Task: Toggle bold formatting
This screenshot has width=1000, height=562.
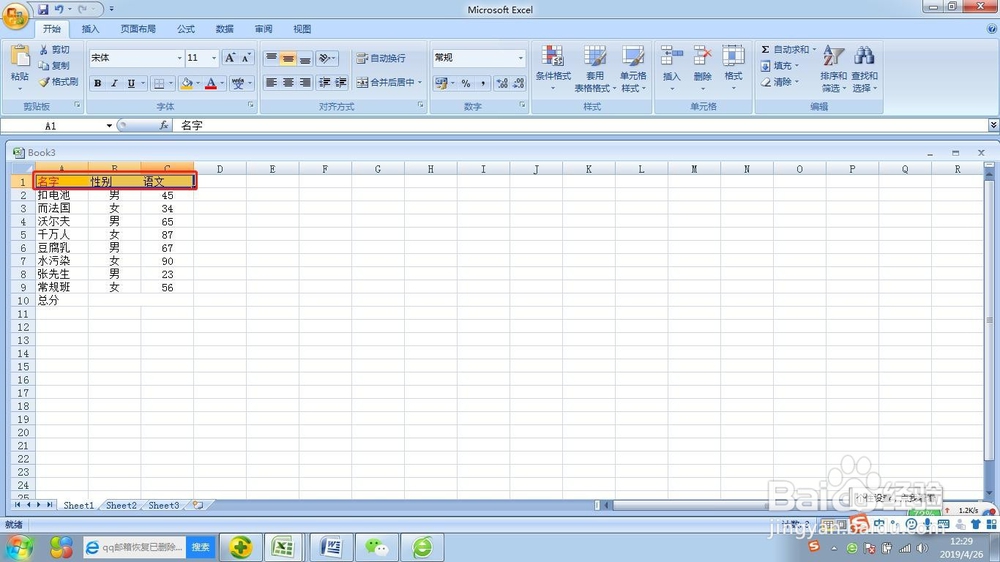Action: click(x=98, y=83)
